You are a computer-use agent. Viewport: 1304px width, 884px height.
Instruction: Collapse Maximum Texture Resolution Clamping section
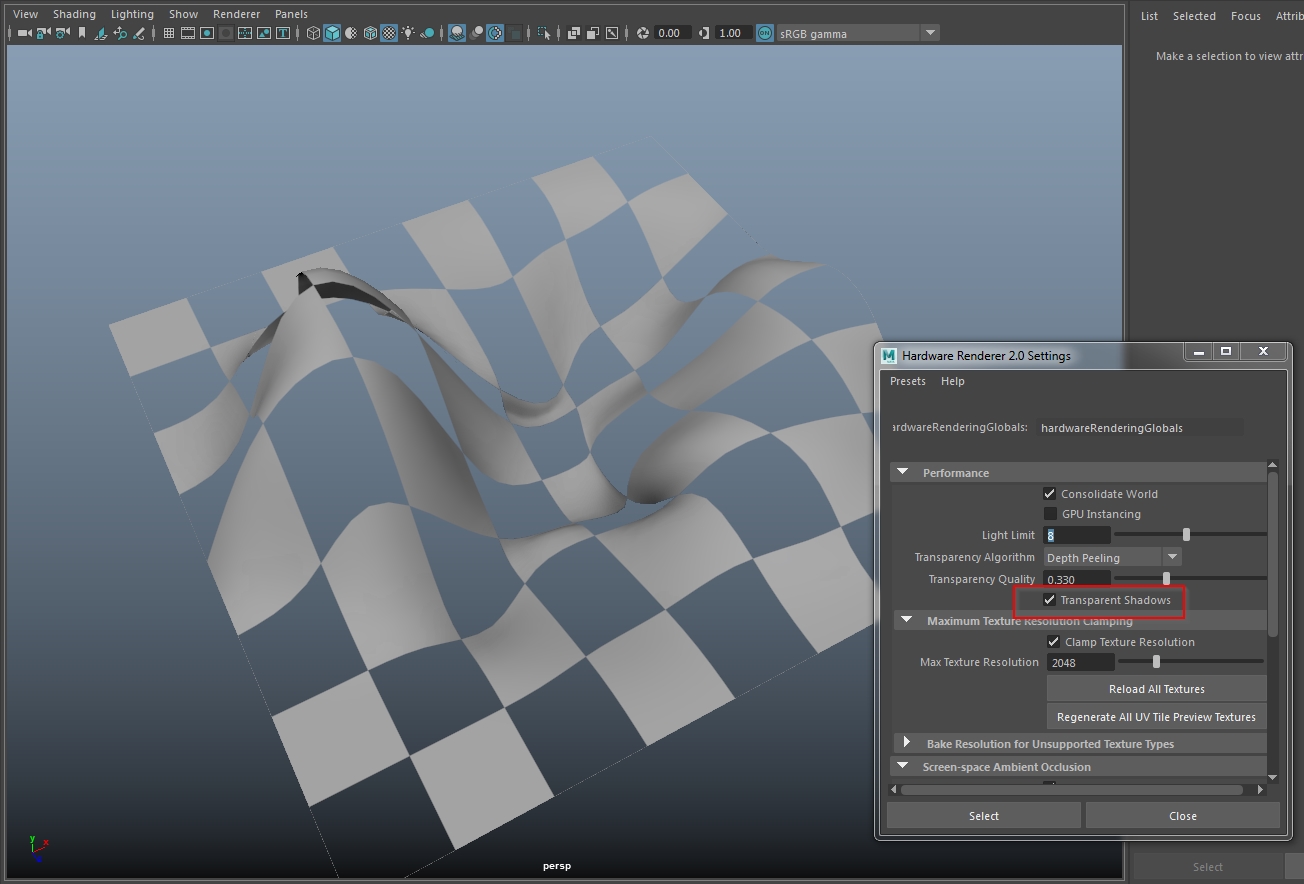coord(907,620)
